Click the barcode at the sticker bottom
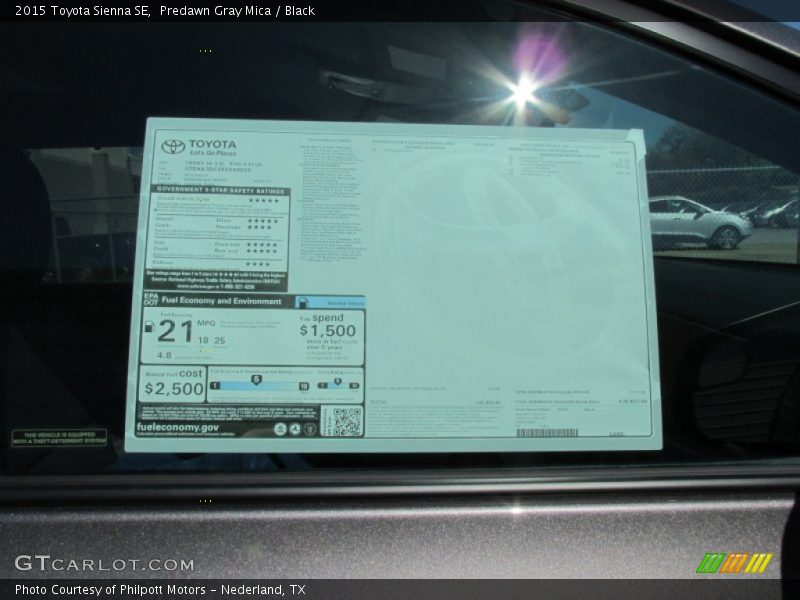 (x=547, y=433)
